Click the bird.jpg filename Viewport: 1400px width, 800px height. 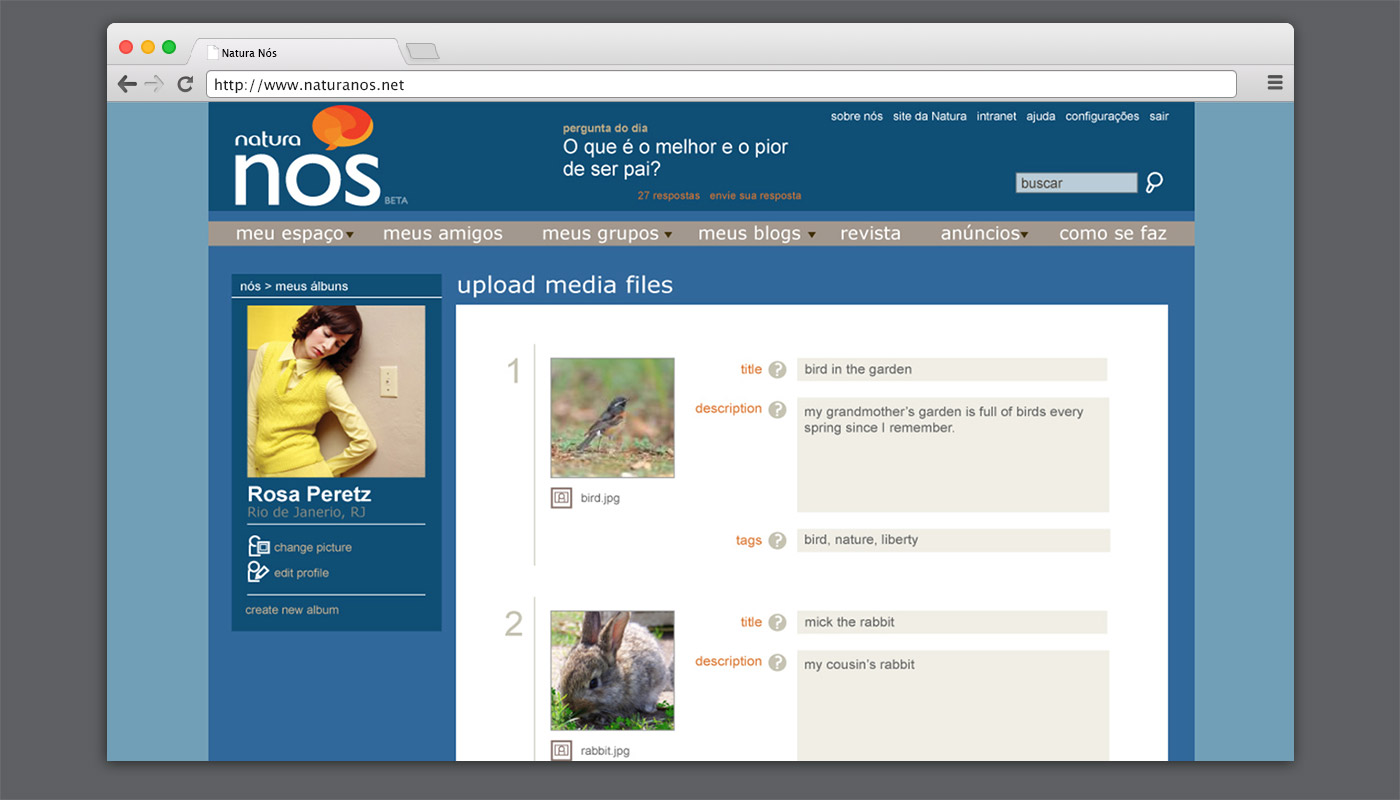(600, 498)
